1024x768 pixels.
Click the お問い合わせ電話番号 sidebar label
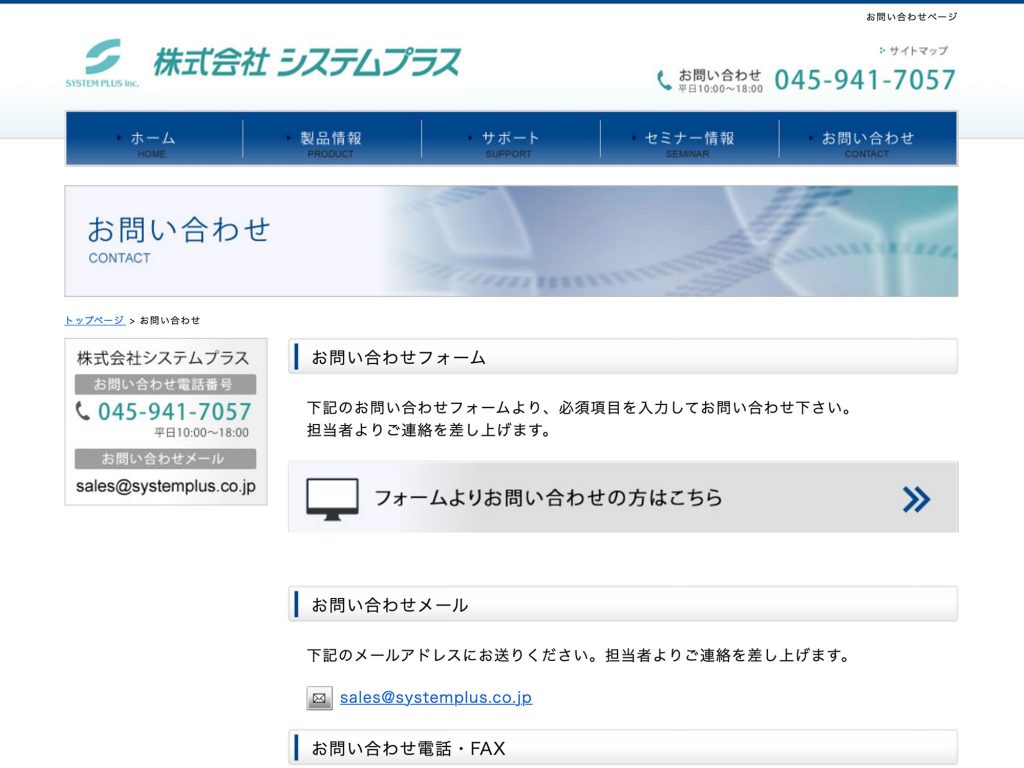(165, 384)
